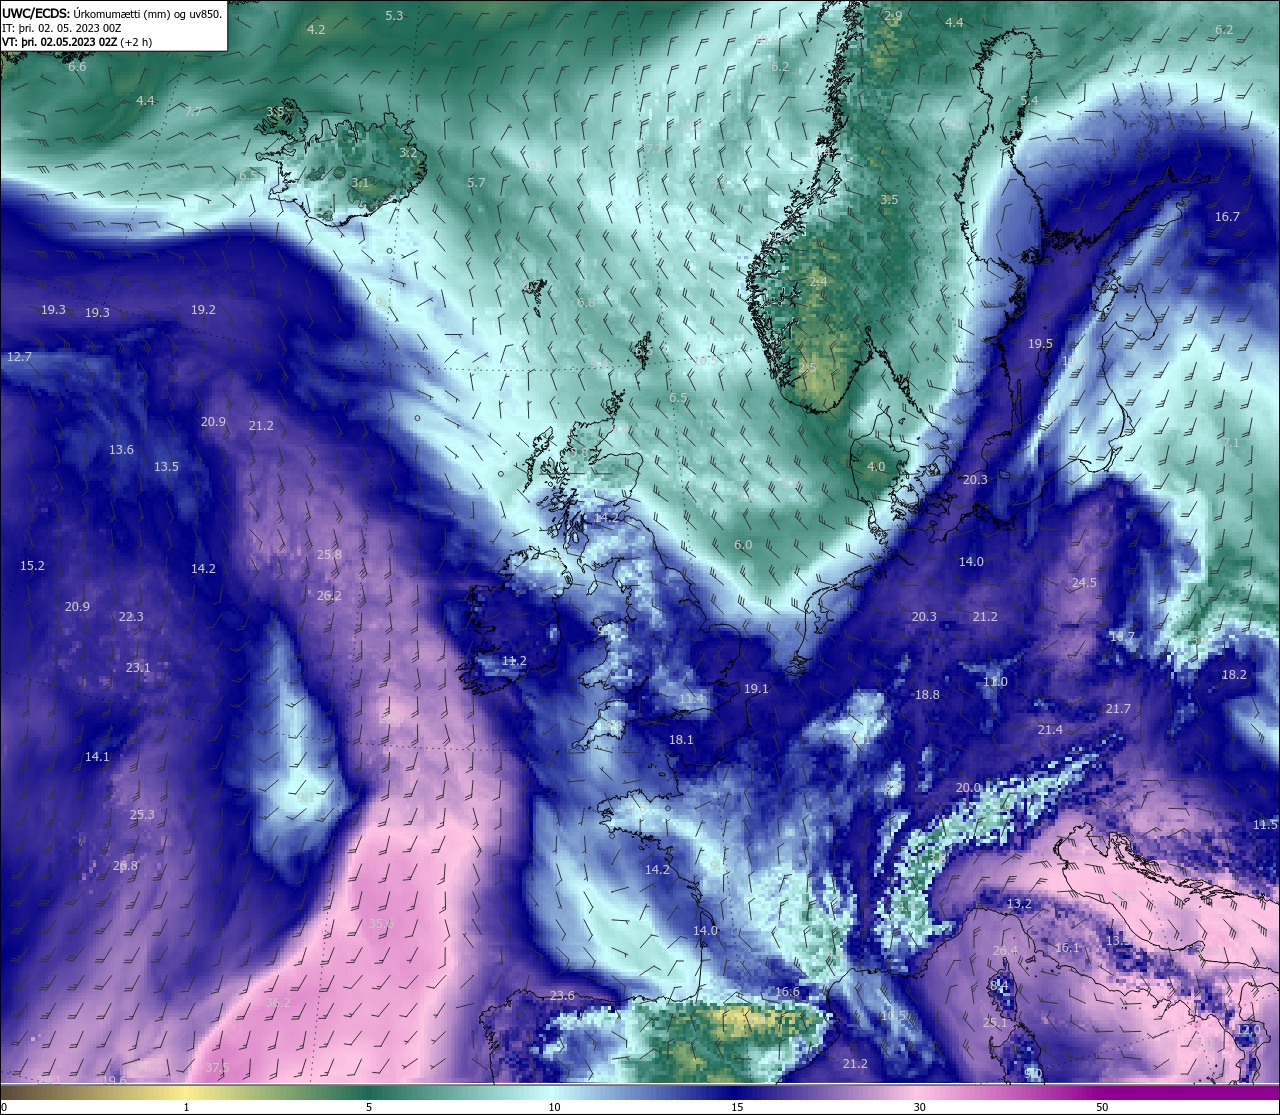Click the valid time line "VT: þri. 02.05.2023 02Z (+2 h)"
The width and height of the screenshot is (1280, 1115).
(77, 42)
